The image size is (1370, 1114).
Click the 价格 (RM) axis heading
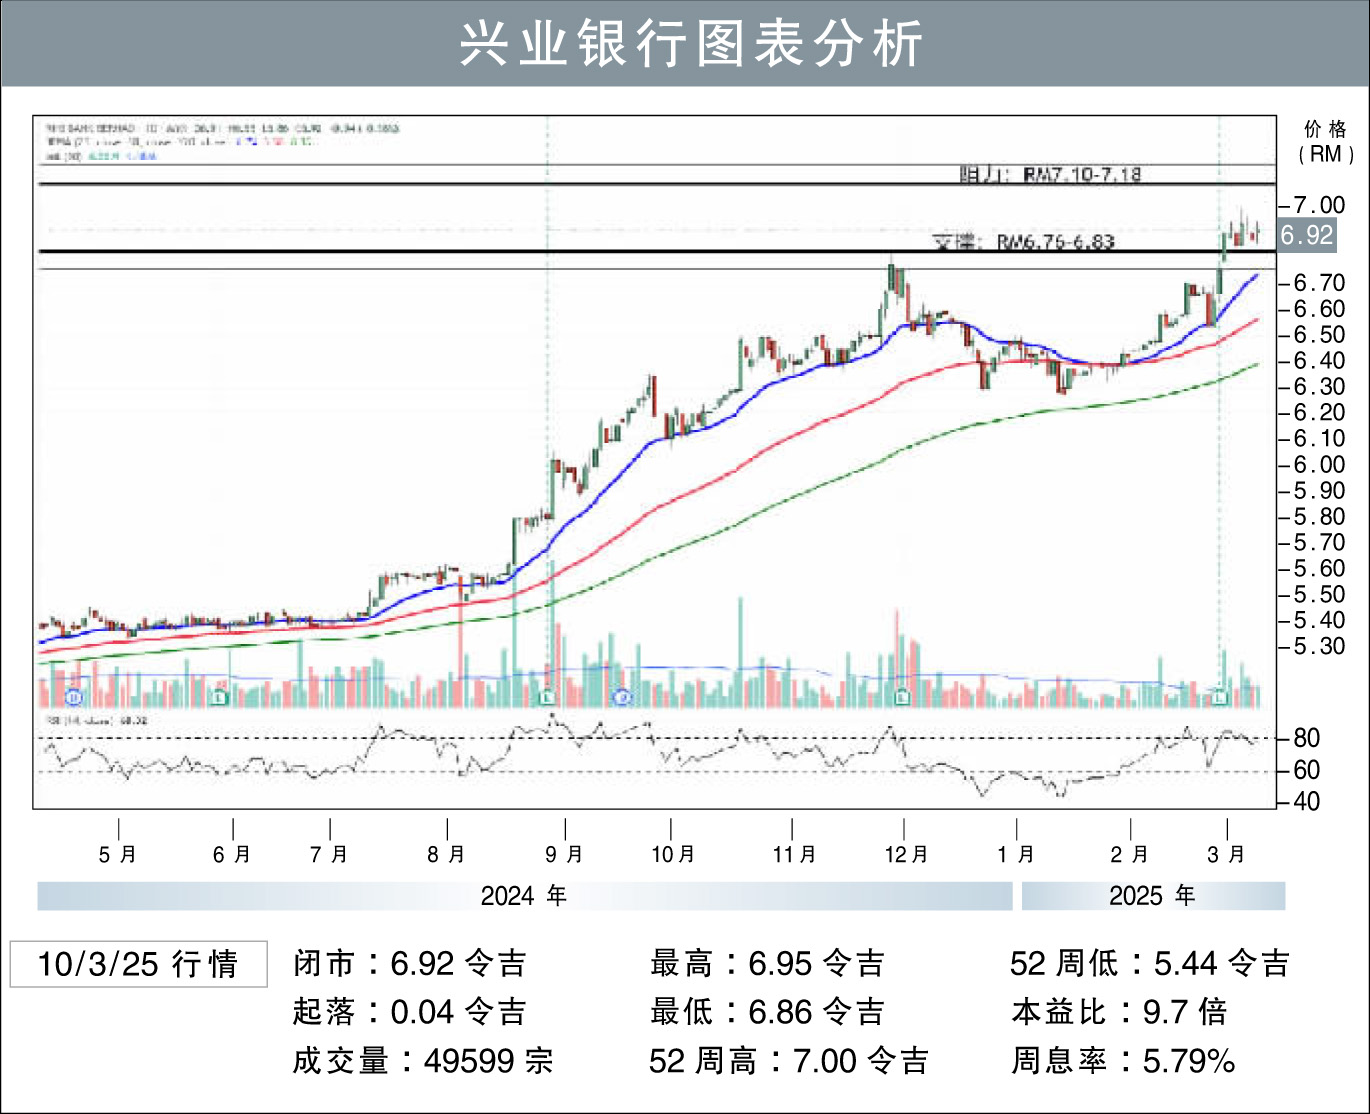click(1326, 141)
